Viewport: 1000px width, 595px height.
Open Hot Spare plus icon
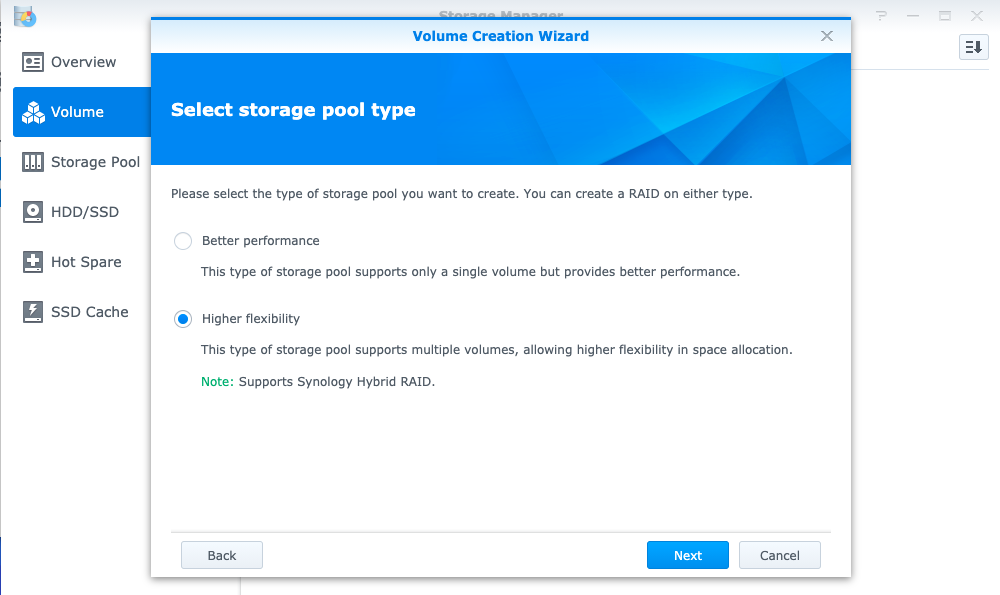pos(33,261)
